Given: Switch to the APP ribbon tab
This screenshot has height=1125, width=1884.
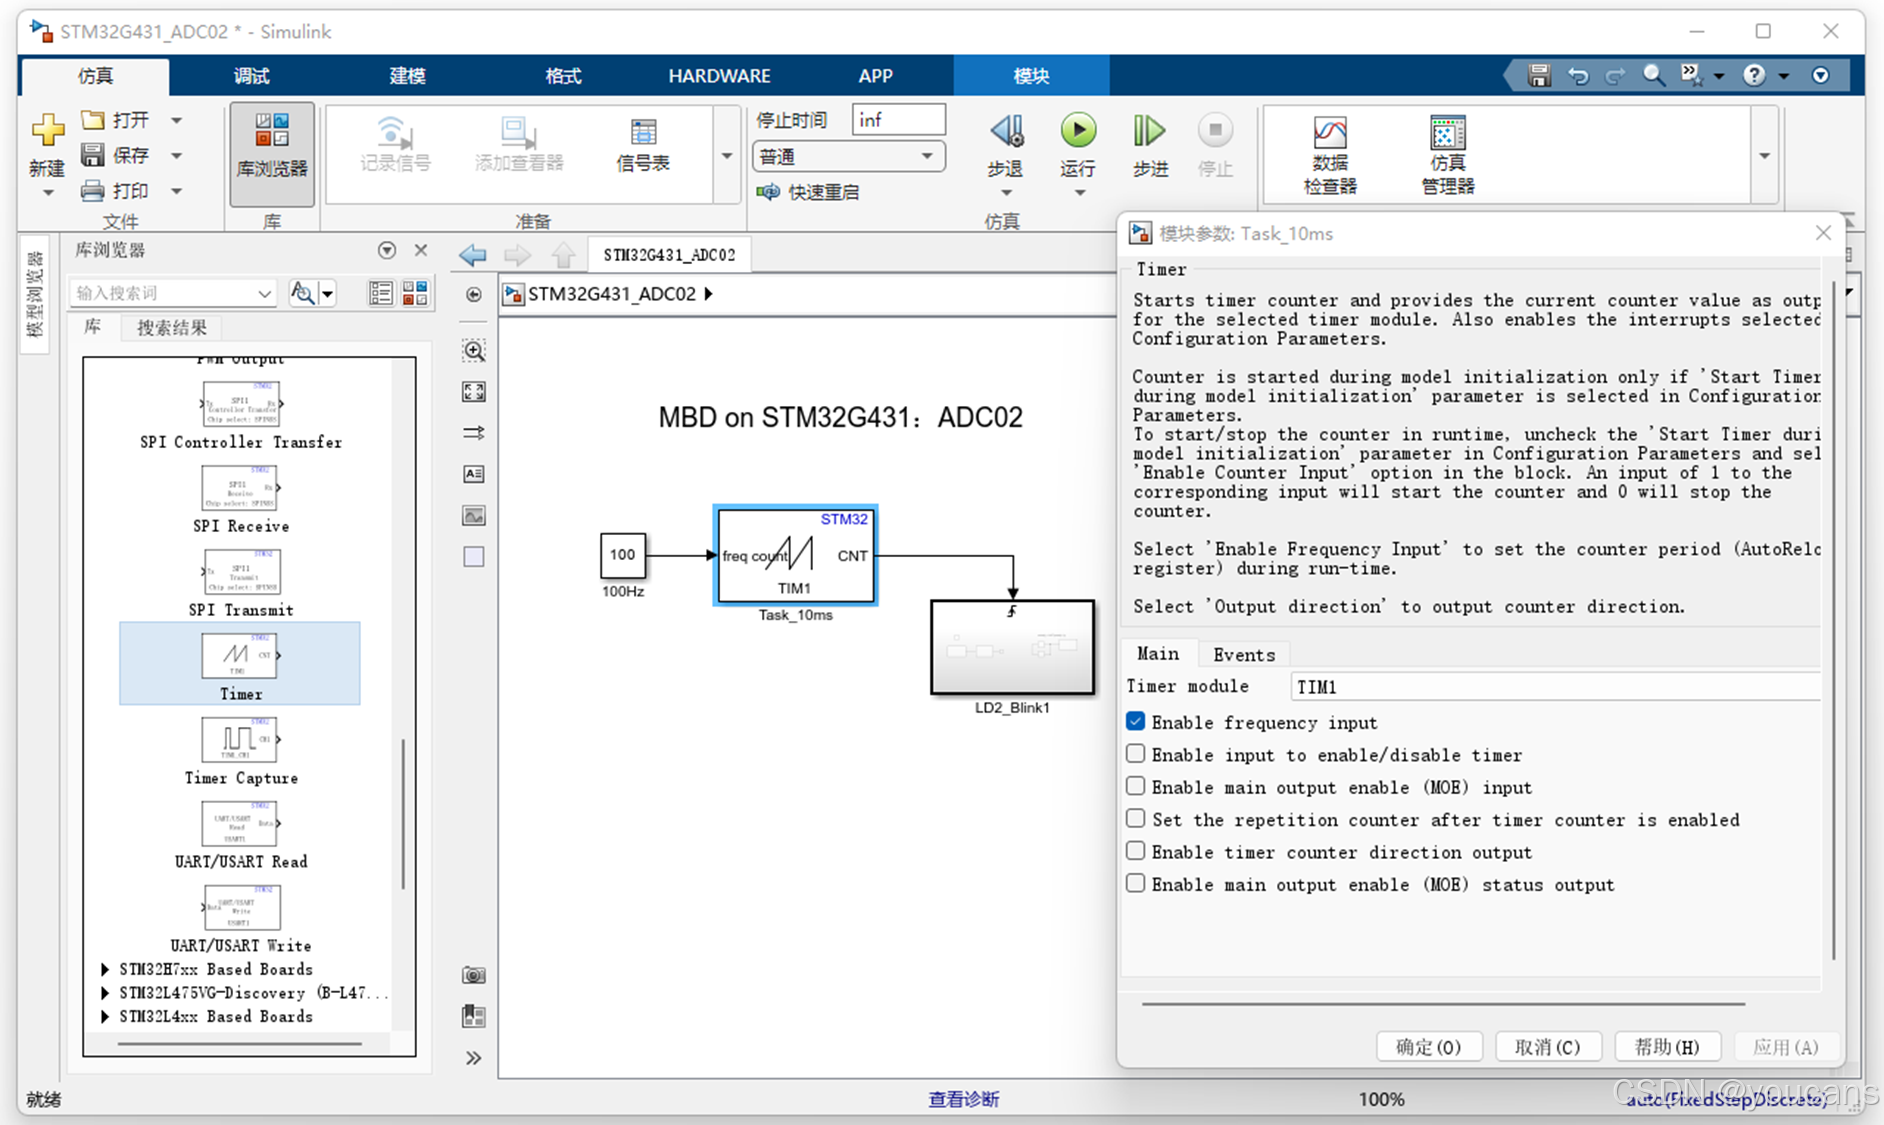Looking at the screenshot, I should [875, 76].
